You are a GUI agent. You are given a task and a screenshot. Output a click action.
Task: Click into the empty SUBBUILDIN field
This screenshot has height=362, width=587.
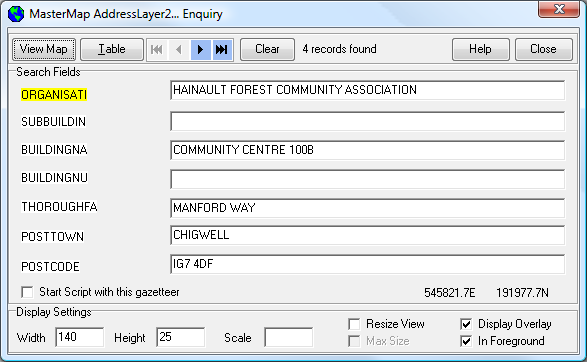click(x=368, y=121)
